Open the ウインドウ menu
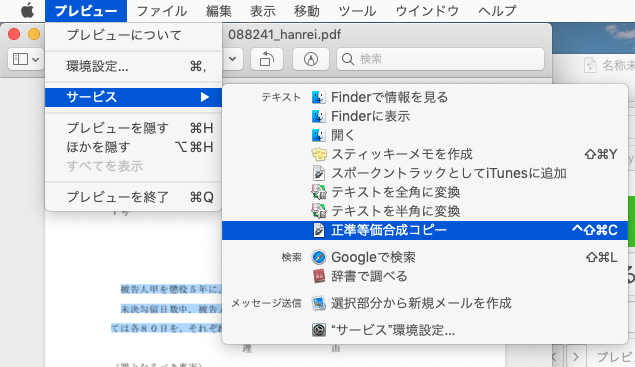This screenshot has width=635, height=367. point(427,11)
